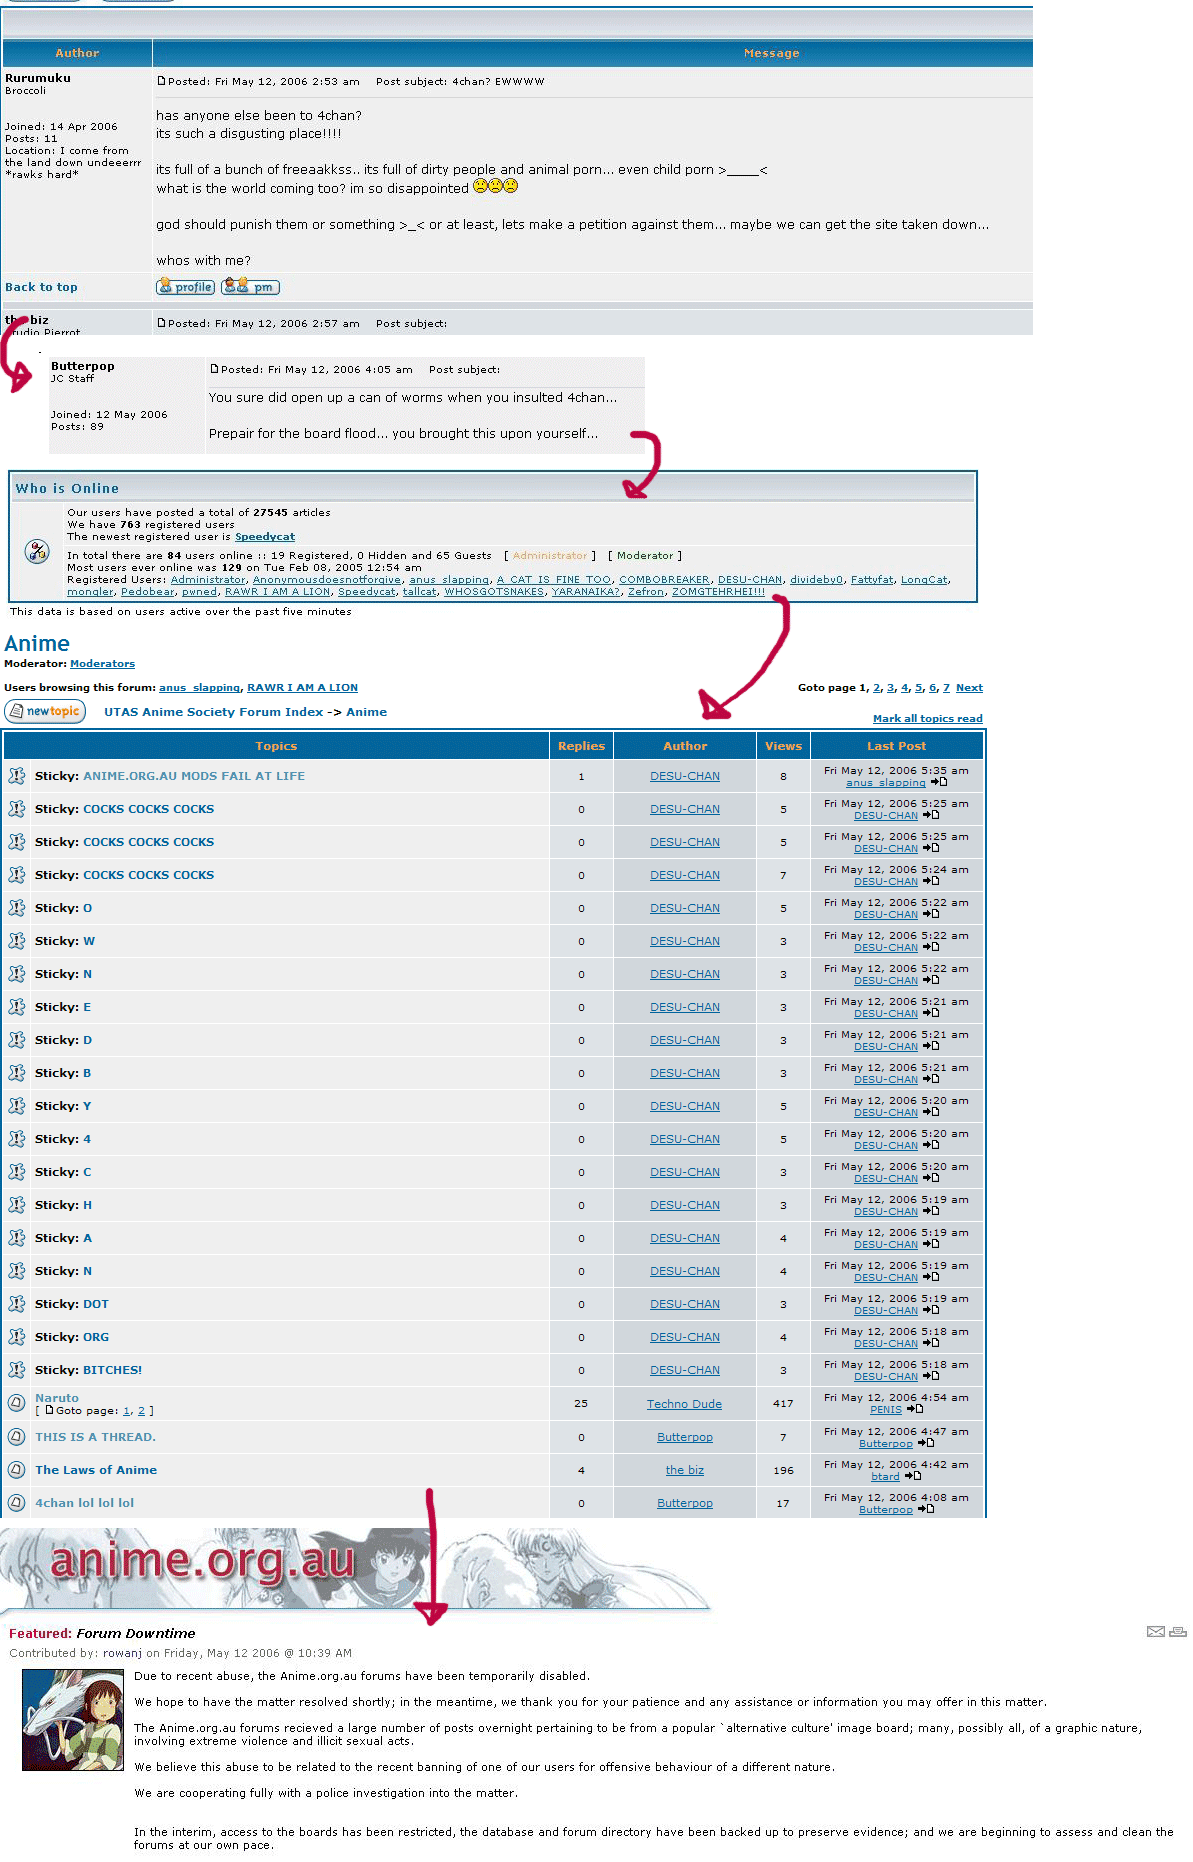1193x1862 pixels.
Task: Open the Moderators link under Anime
Action: 102,664
